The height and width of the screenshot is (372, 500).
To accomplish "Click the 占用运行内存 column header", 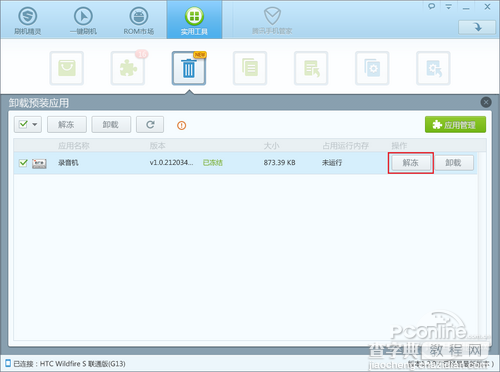I will pos(345,146).
